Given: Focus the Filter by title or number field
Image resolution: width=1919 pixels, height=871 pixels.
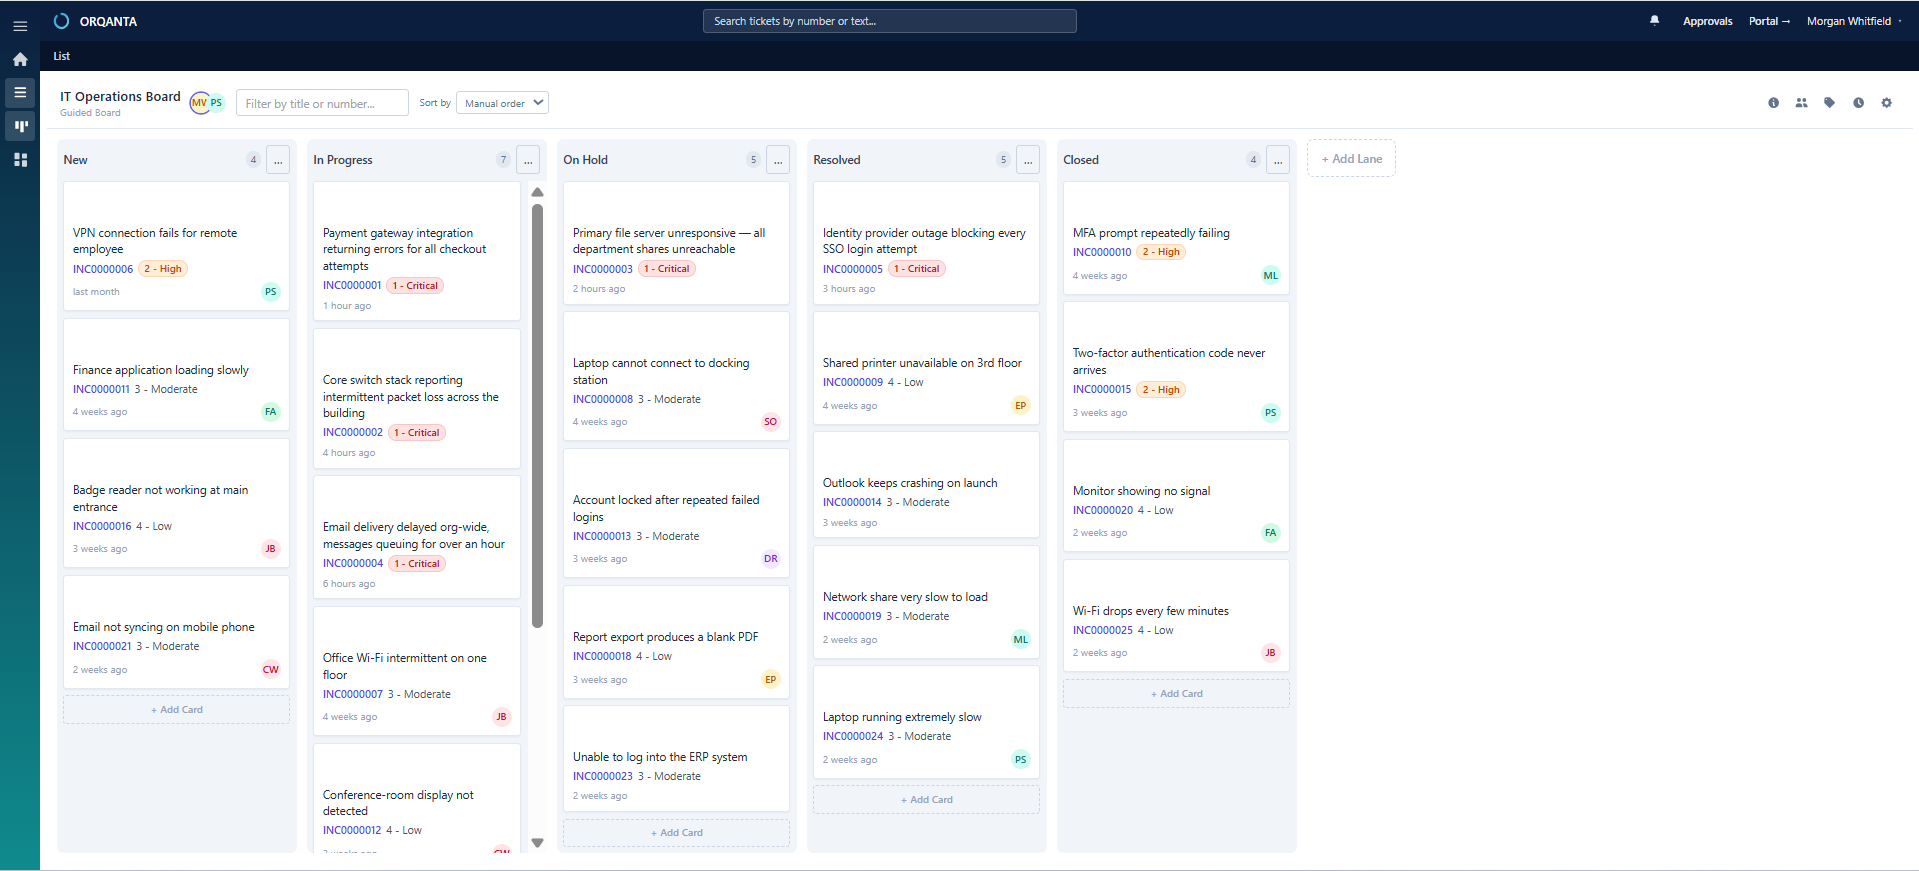Looking at the screenshot, I should (x=322, y=103).
